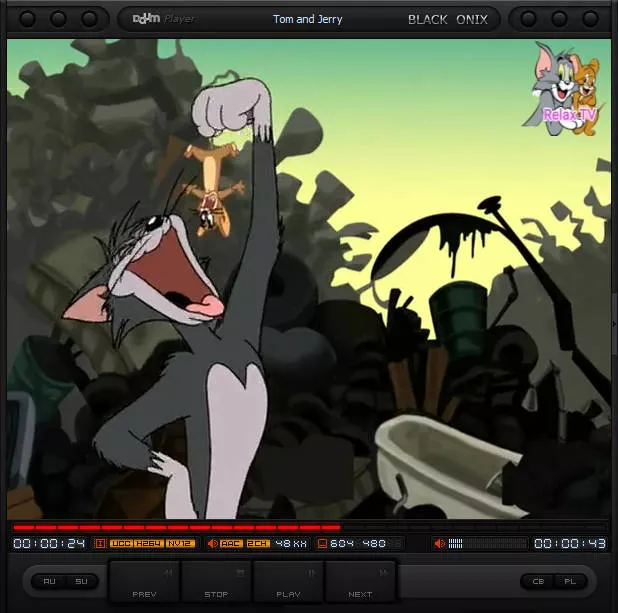Click the 48 KH sample rate value
Image resolution: width=618 pixels, height=613 pixels.
(x=291, y=544)
